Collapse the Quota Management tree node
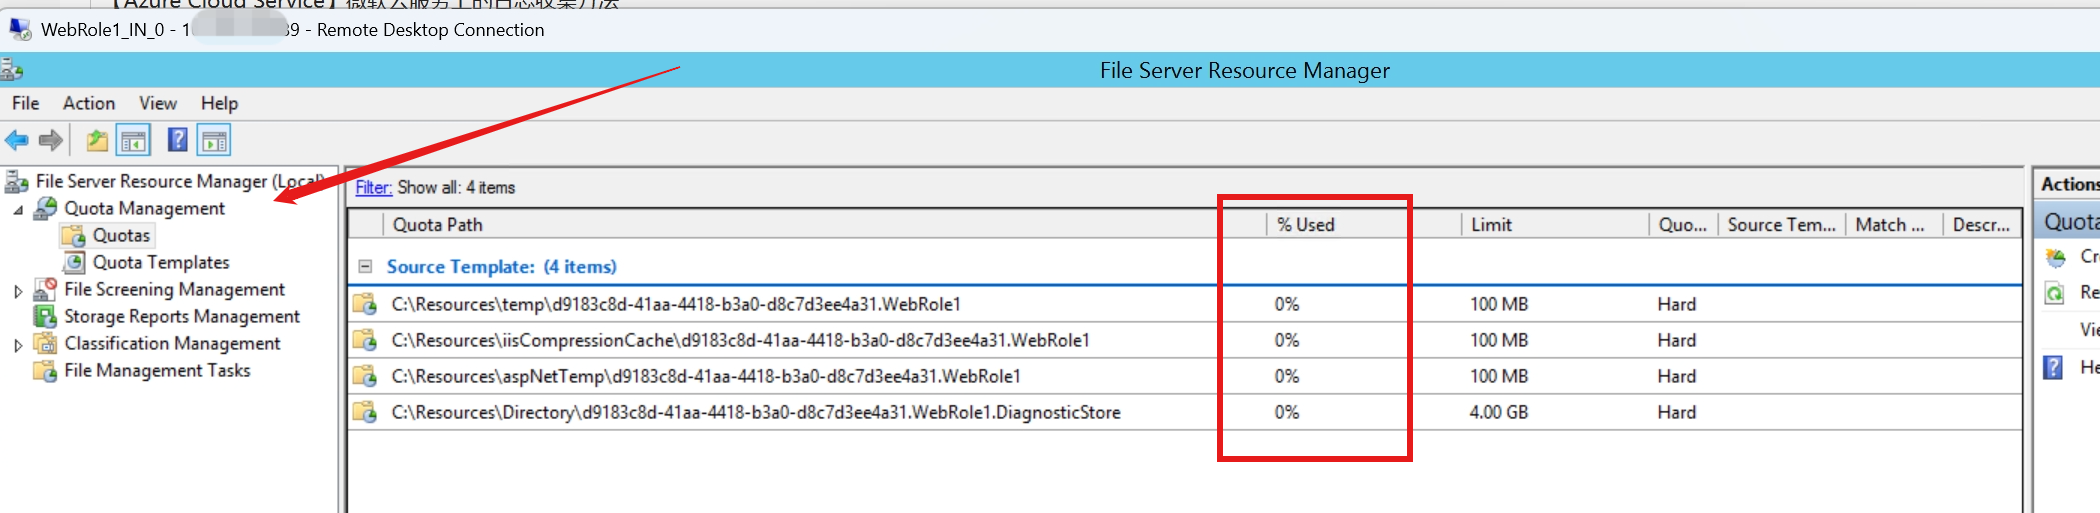This screenshot has width=2100, height=513. 18,210
